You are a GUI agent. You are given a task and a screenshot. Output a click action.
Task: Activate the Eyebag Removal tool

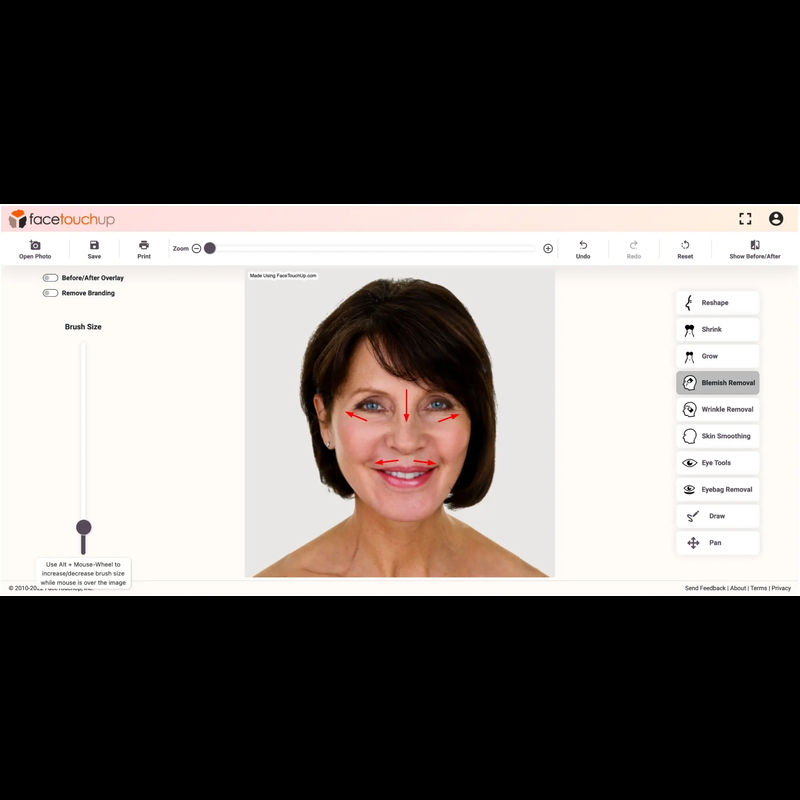pyautogui.click(x=717, y=490)
